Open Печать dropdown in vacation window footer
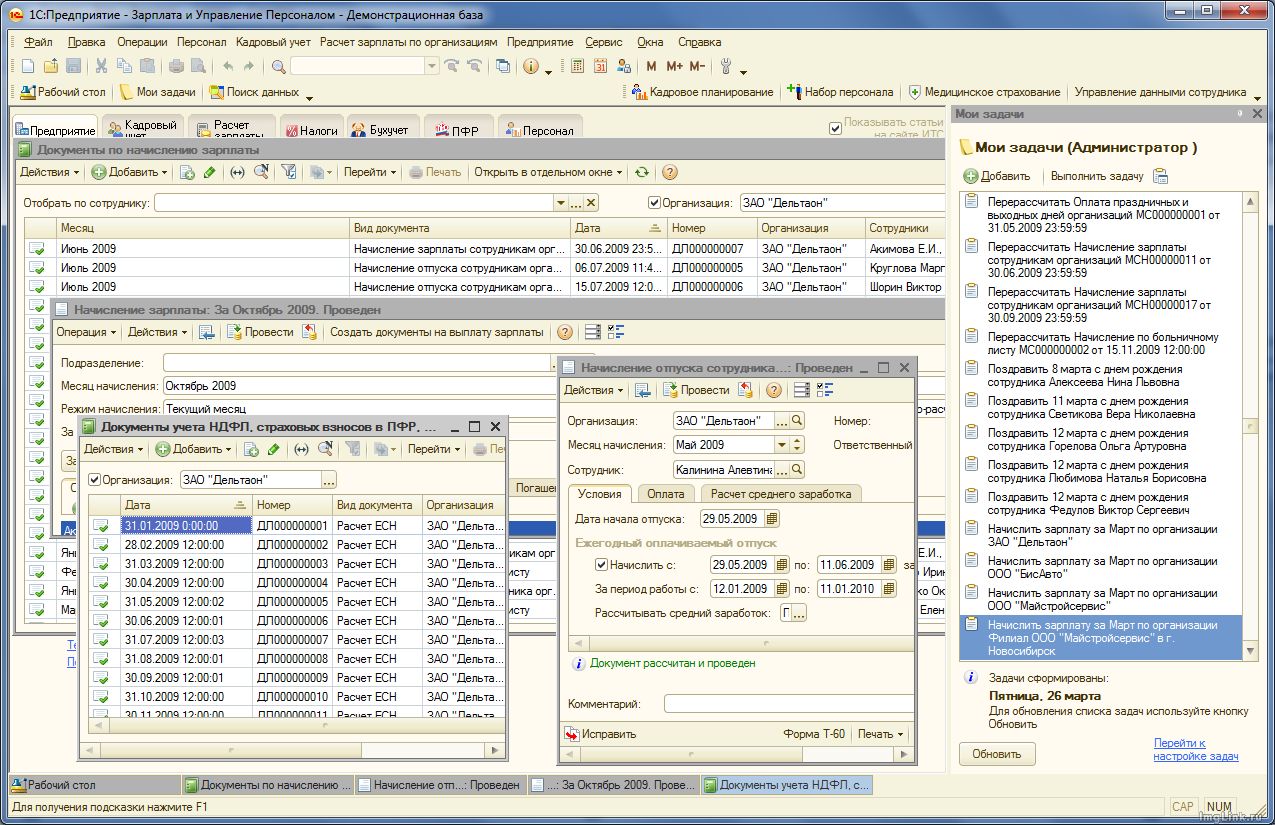This screenshot has width=1275, height=825. coord(880,734)
